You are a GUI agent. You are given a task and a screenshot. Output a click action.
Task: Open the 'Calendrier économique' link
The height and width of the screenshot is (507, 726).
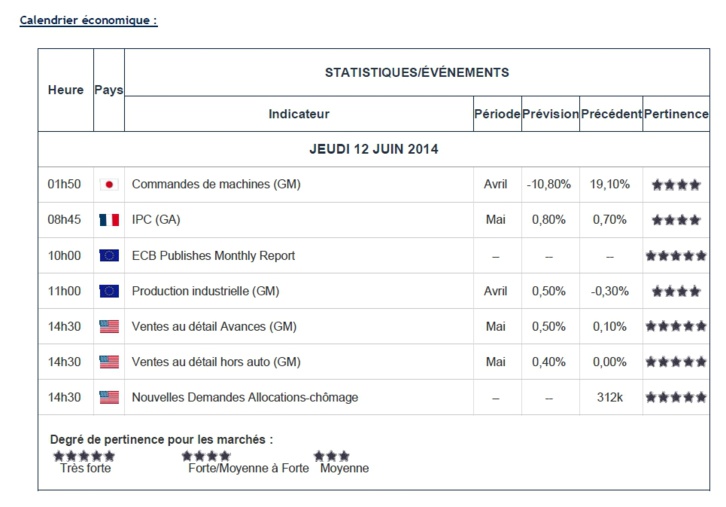[89, 20]
